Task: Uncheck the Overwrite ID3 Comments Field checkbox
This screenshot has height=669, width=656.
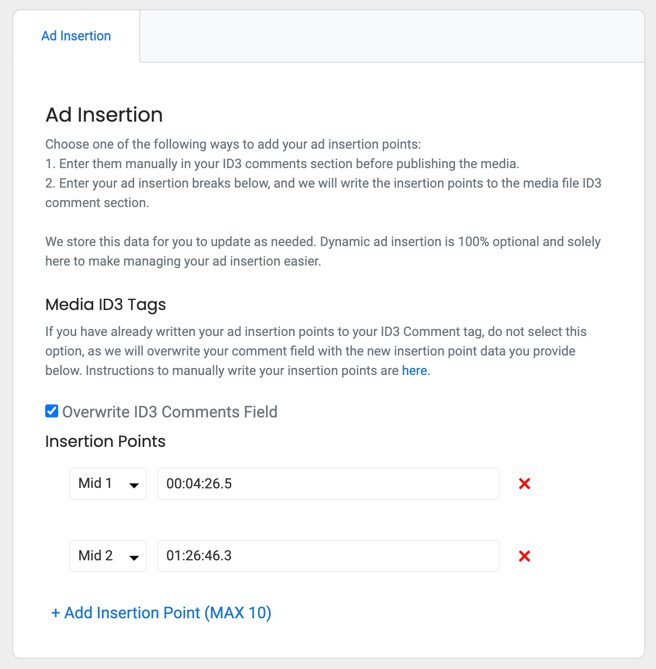Action: click(52, 411)
